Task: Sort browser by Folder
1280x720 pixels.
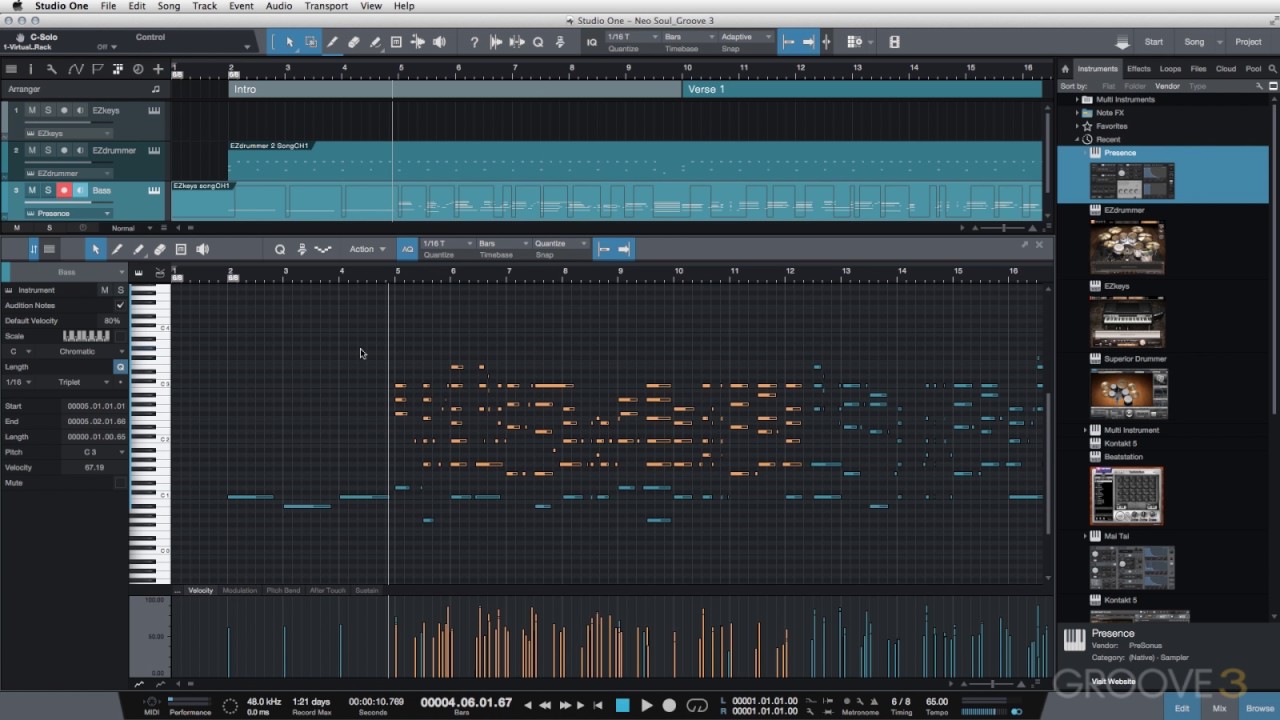Action: (1136, 86)
